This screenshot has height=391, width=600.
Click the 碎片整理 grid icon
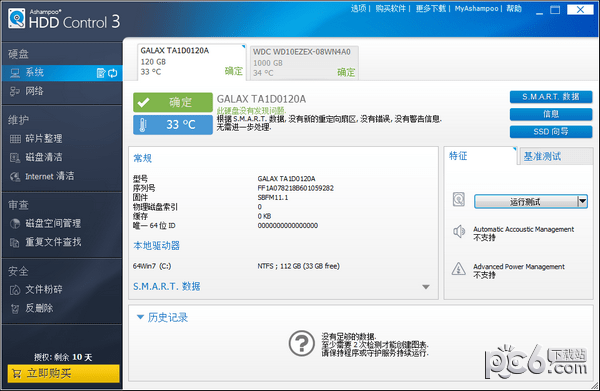(x=15, y=138)
